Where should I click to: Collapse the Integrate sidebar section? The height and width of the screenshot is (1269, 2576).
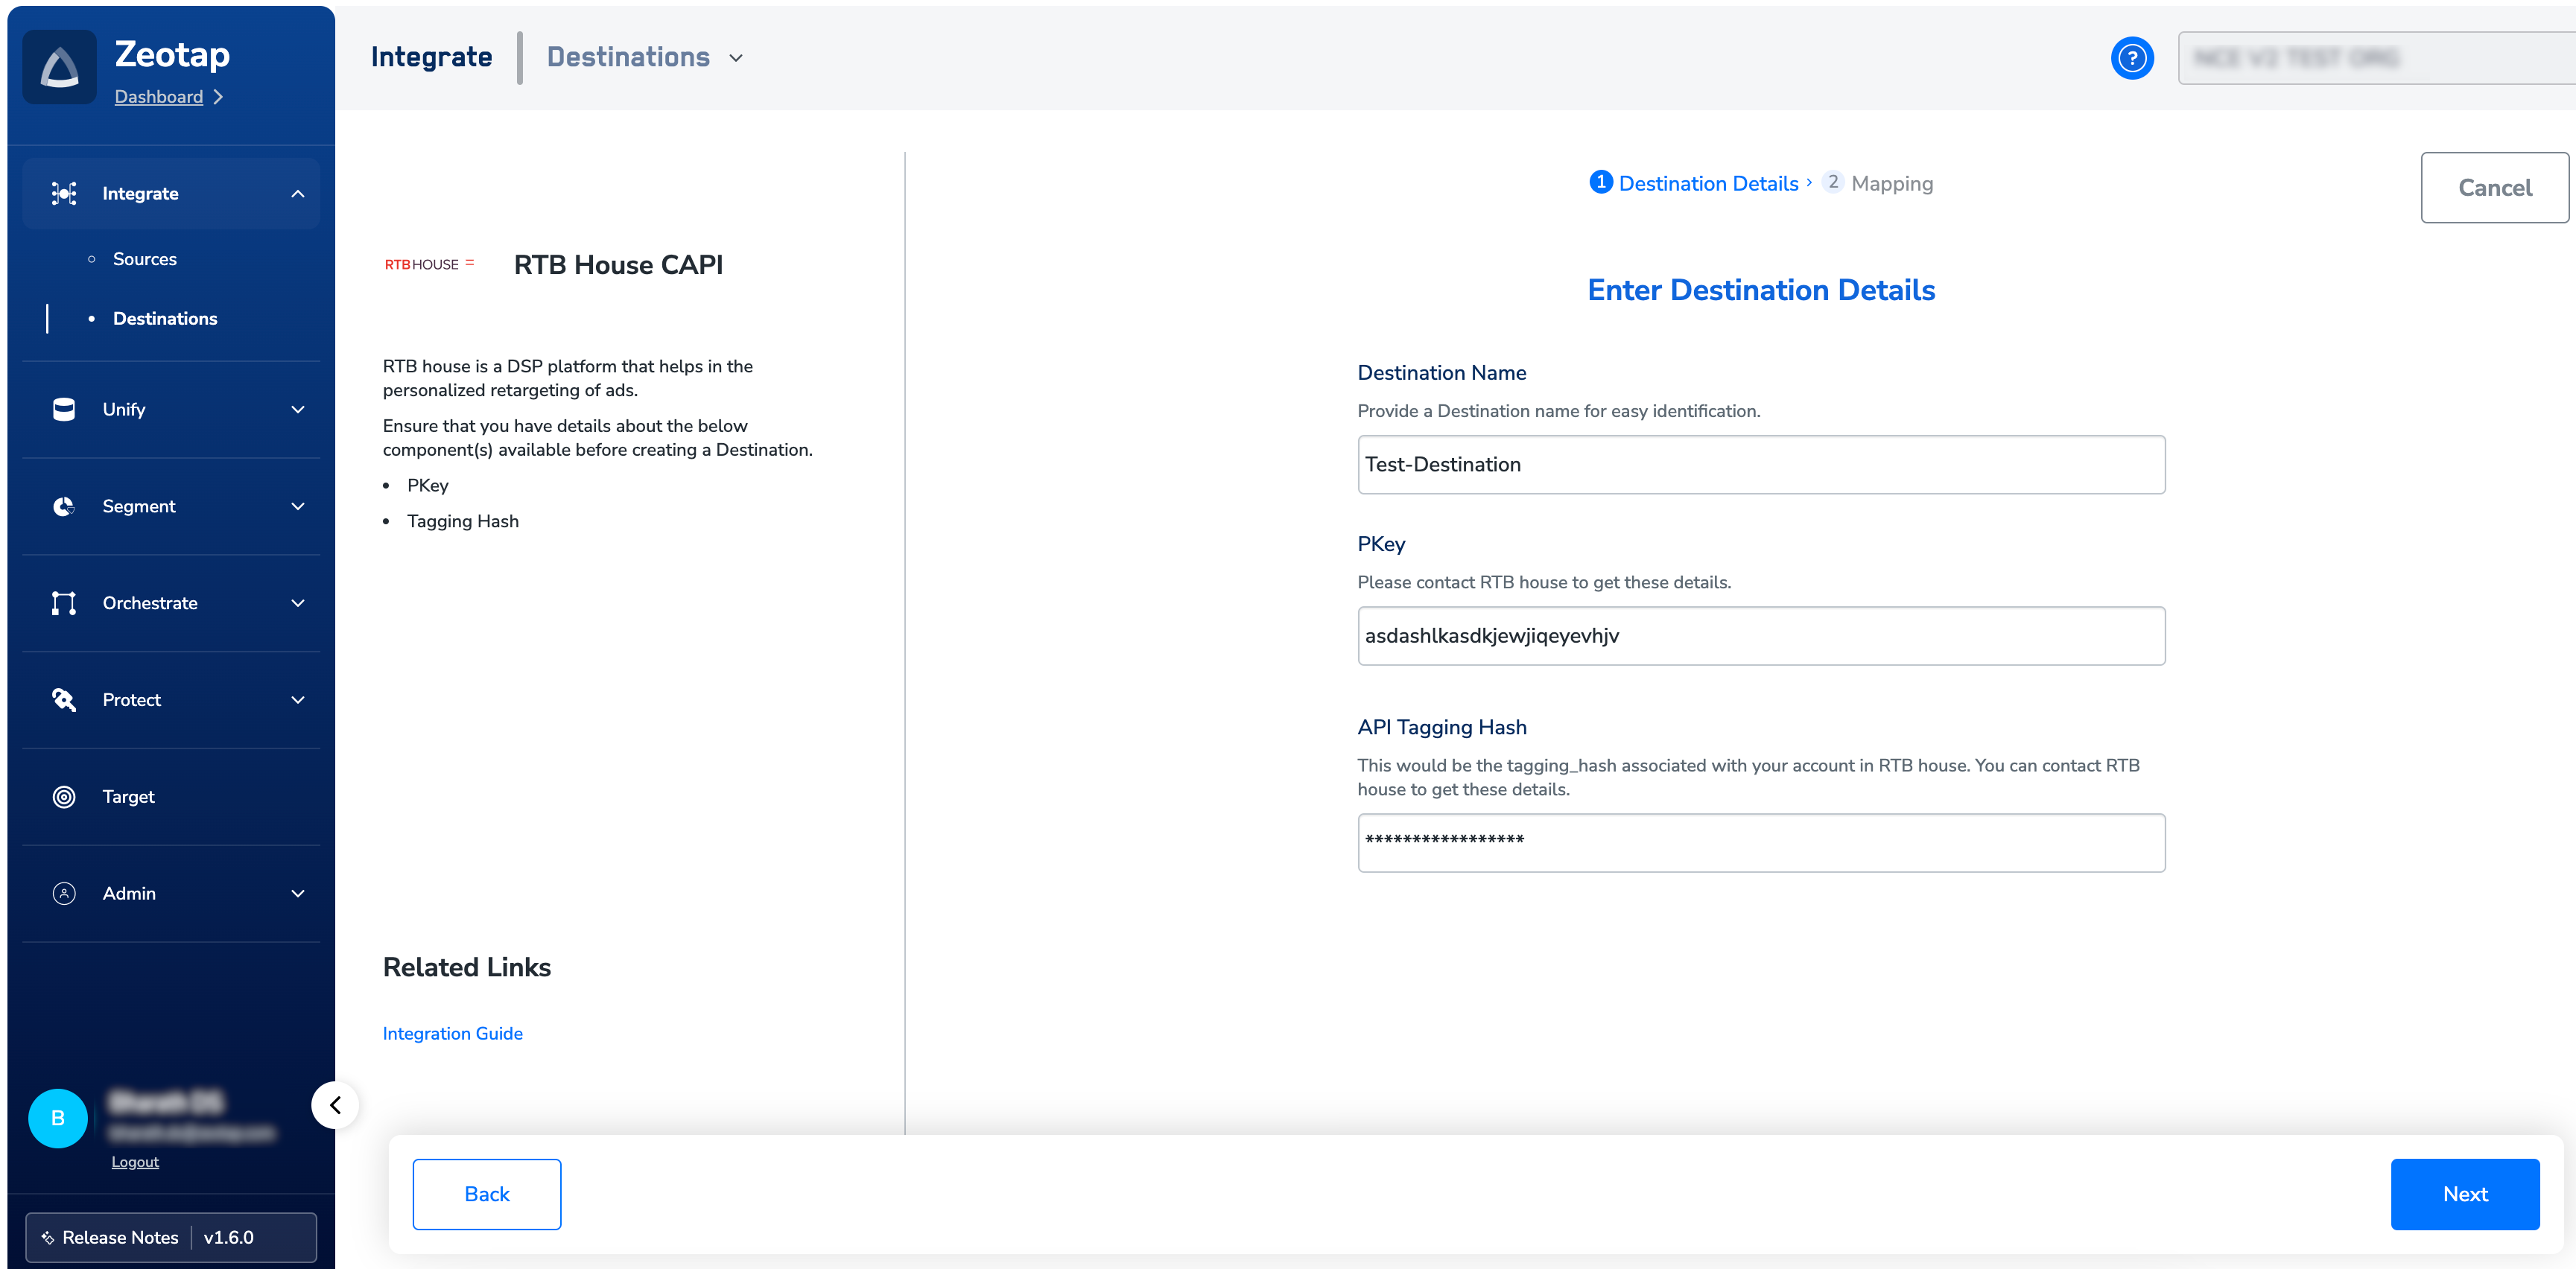(297, 194)
